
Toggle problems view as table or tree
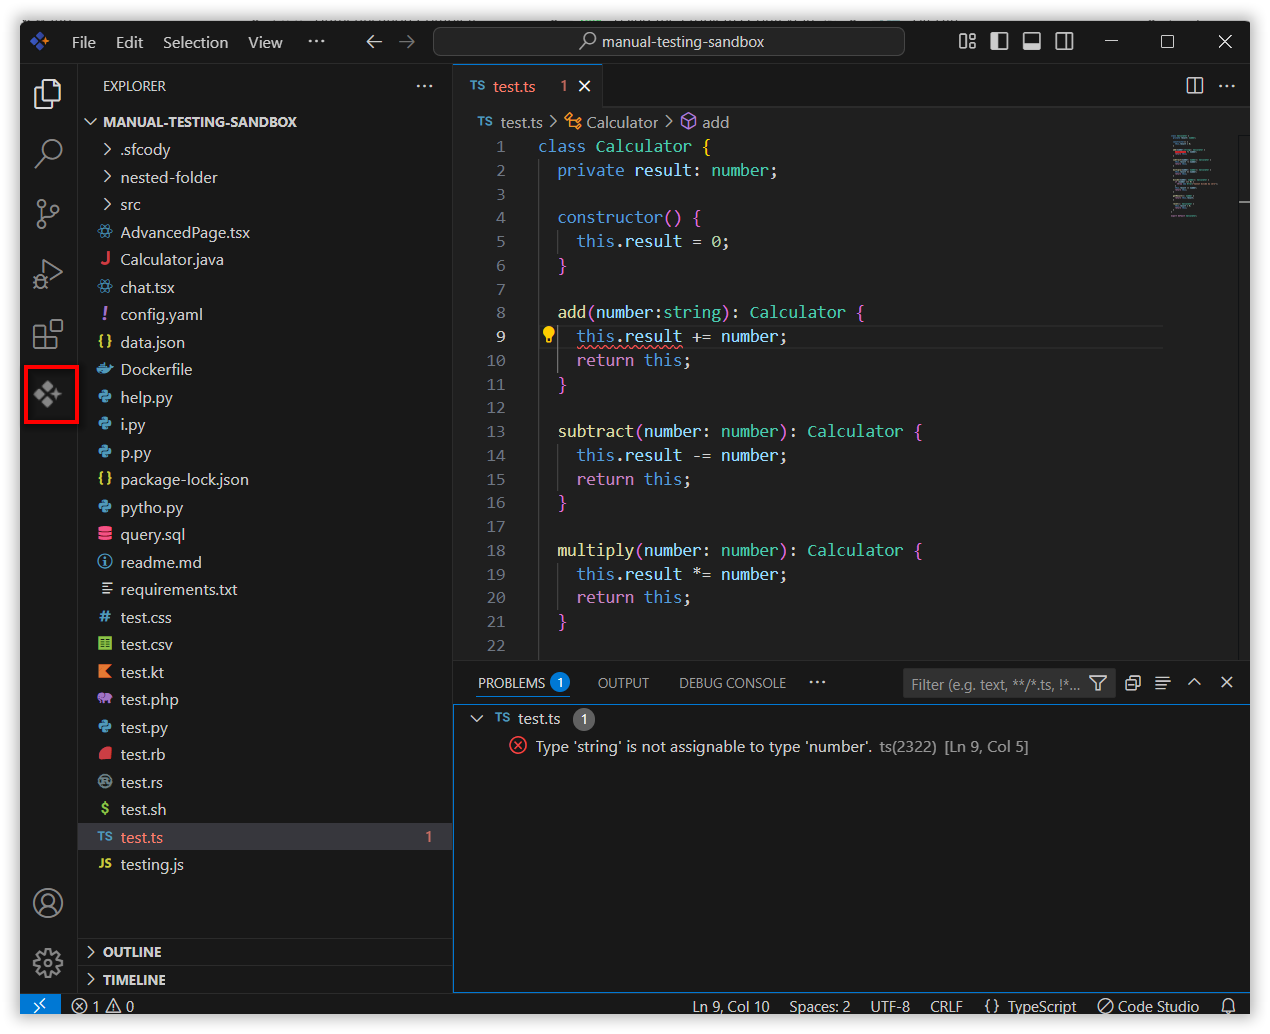(x=1162, y=683)
